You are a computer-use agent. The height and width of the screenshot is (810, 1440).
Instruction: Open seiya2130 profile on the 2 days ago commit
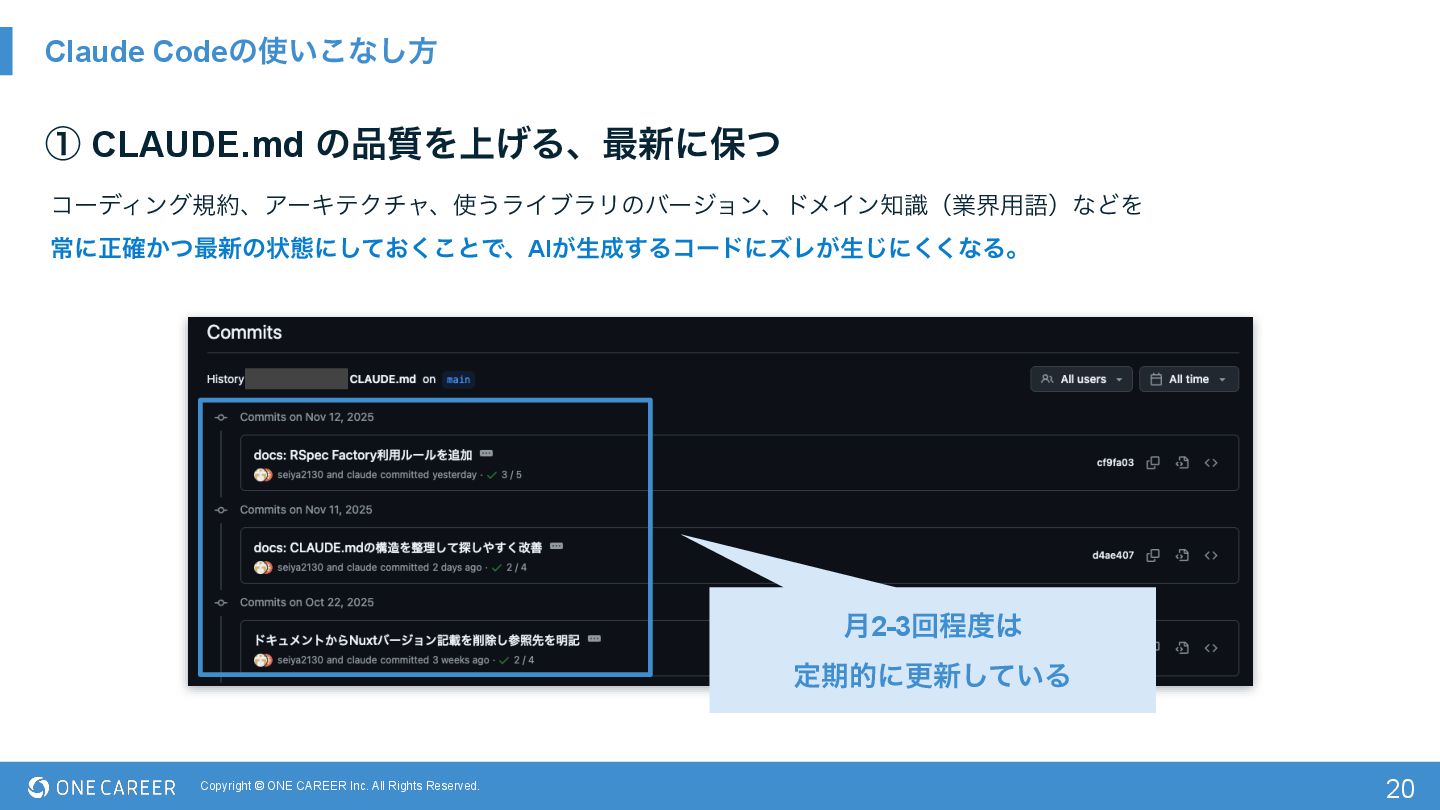tap(300, 568)
